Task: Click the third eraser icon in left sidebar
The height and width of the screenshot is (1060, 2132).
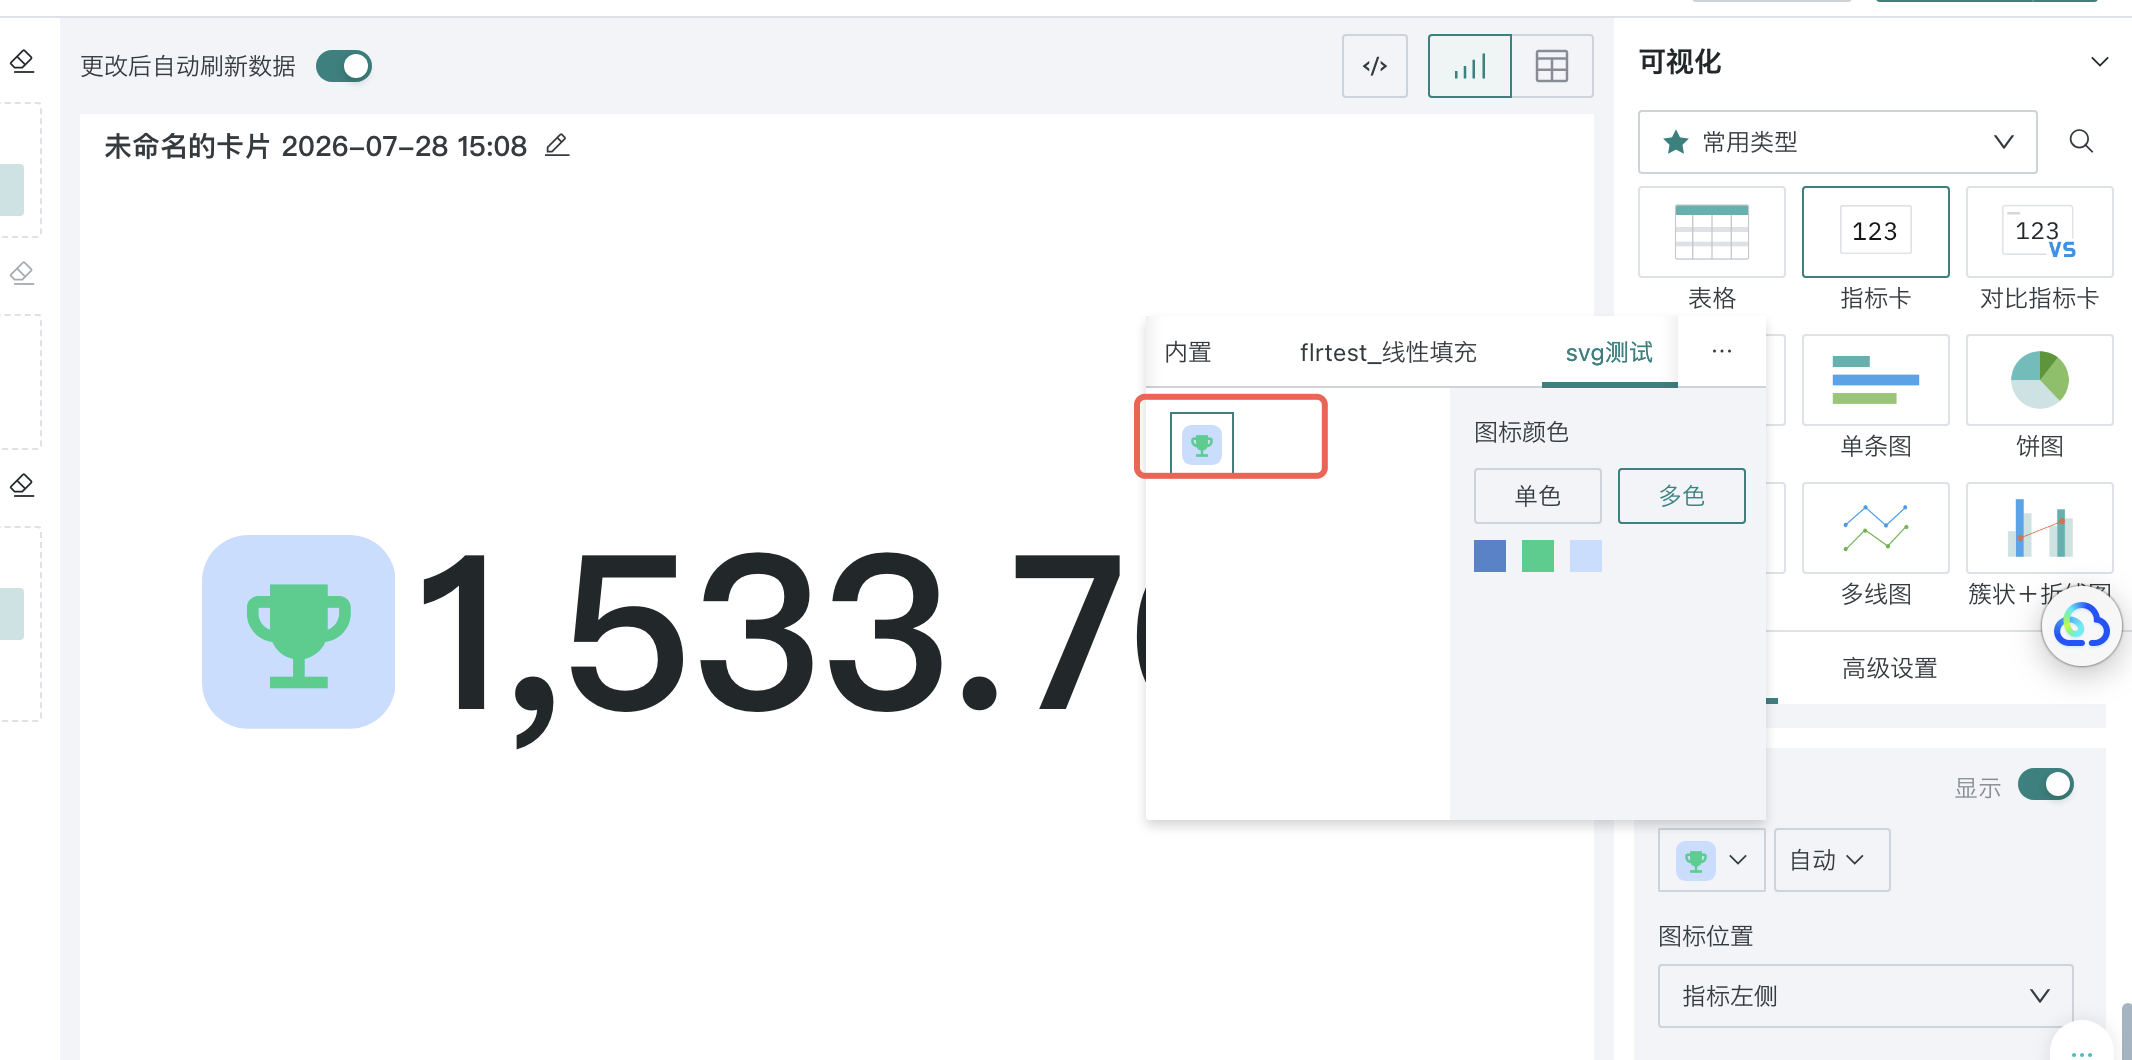Action: [22, 485]
